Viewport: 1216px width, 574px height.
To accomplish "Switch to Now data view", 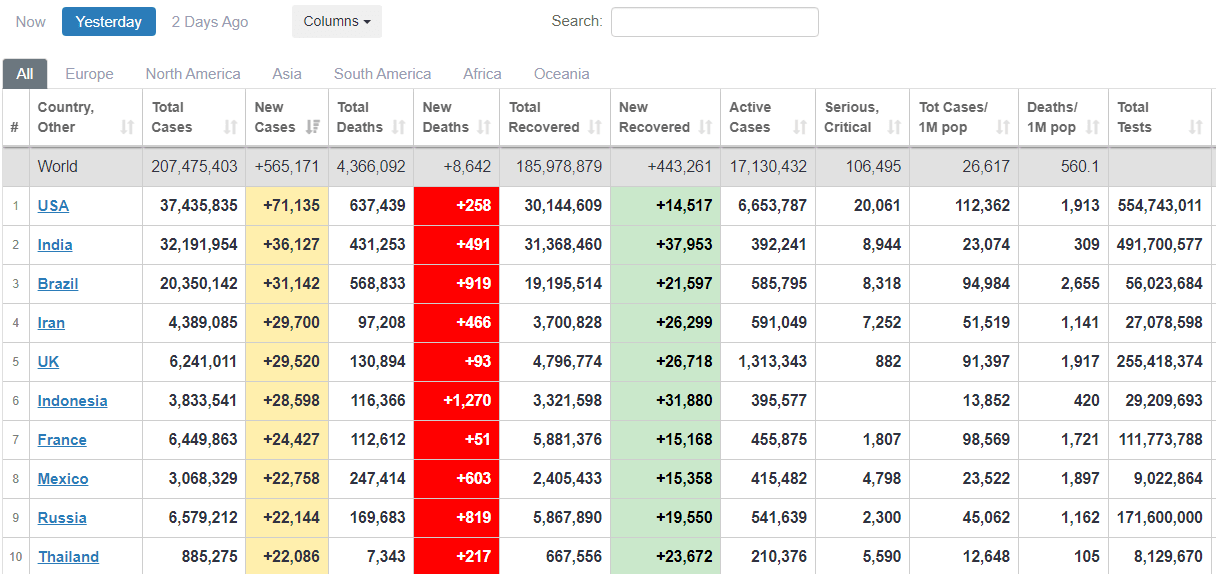I will tap(31, 22).
